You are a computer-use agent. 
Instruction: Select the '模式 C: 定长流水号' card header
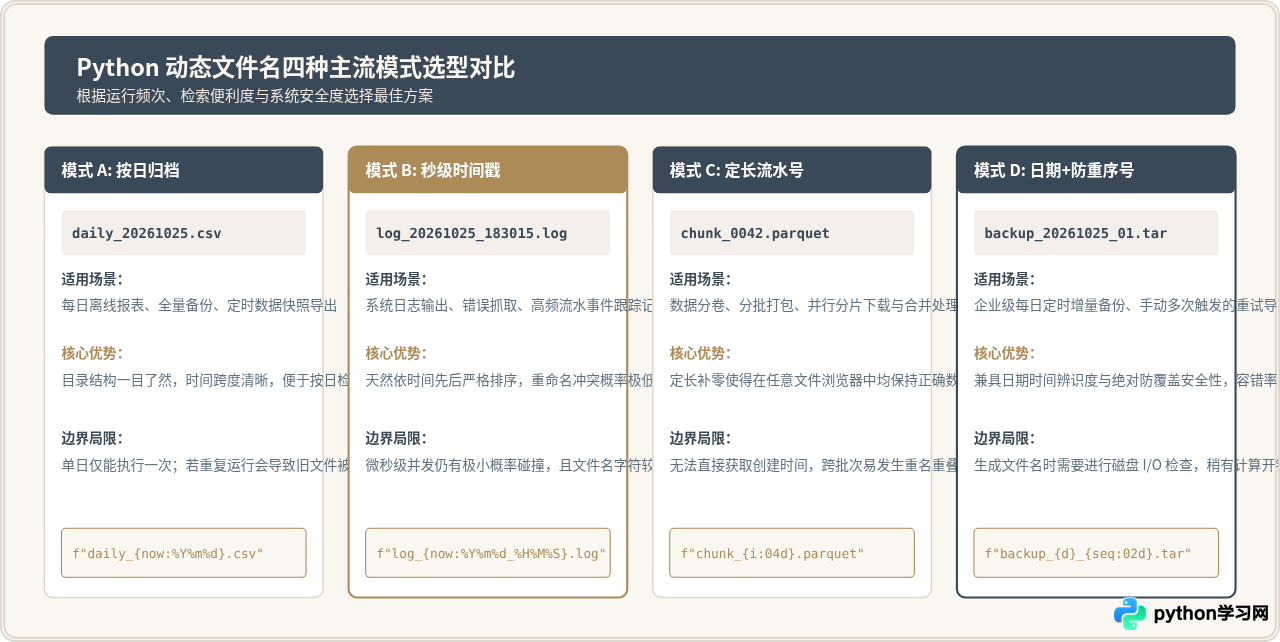[792, 170]
